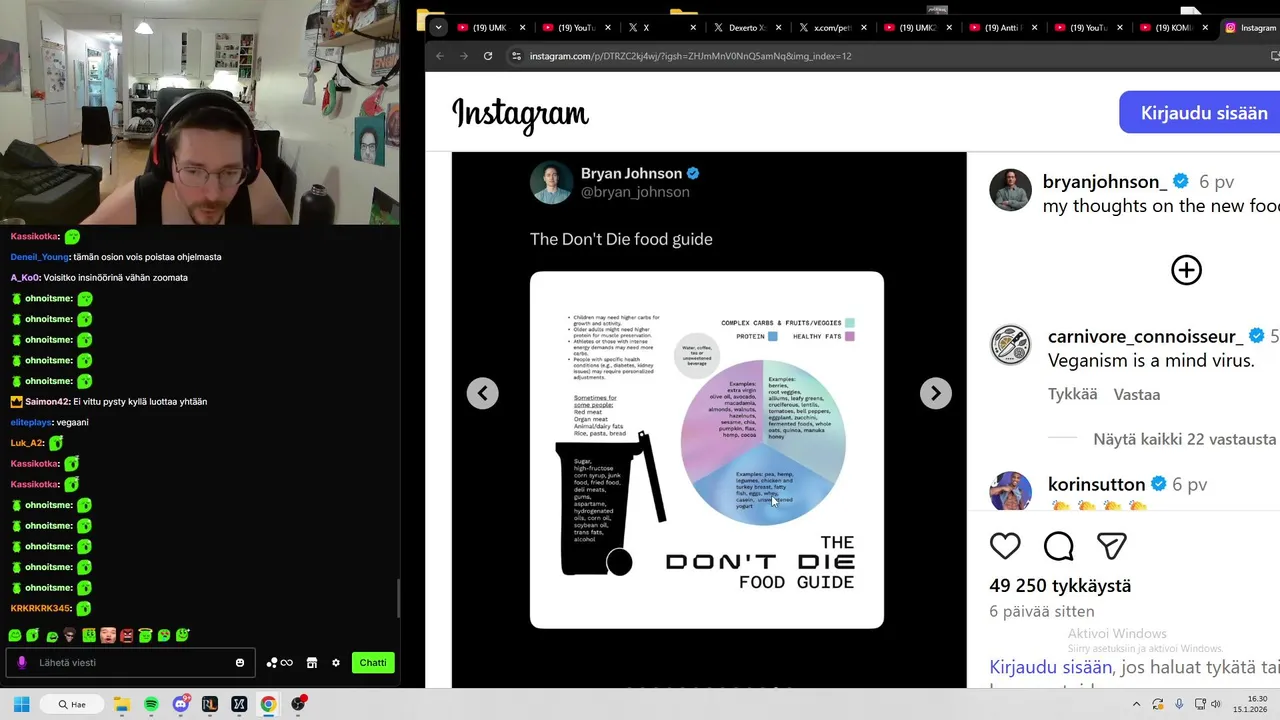Focus the 'Lähetä viesti' chat input

coord(130,662)
